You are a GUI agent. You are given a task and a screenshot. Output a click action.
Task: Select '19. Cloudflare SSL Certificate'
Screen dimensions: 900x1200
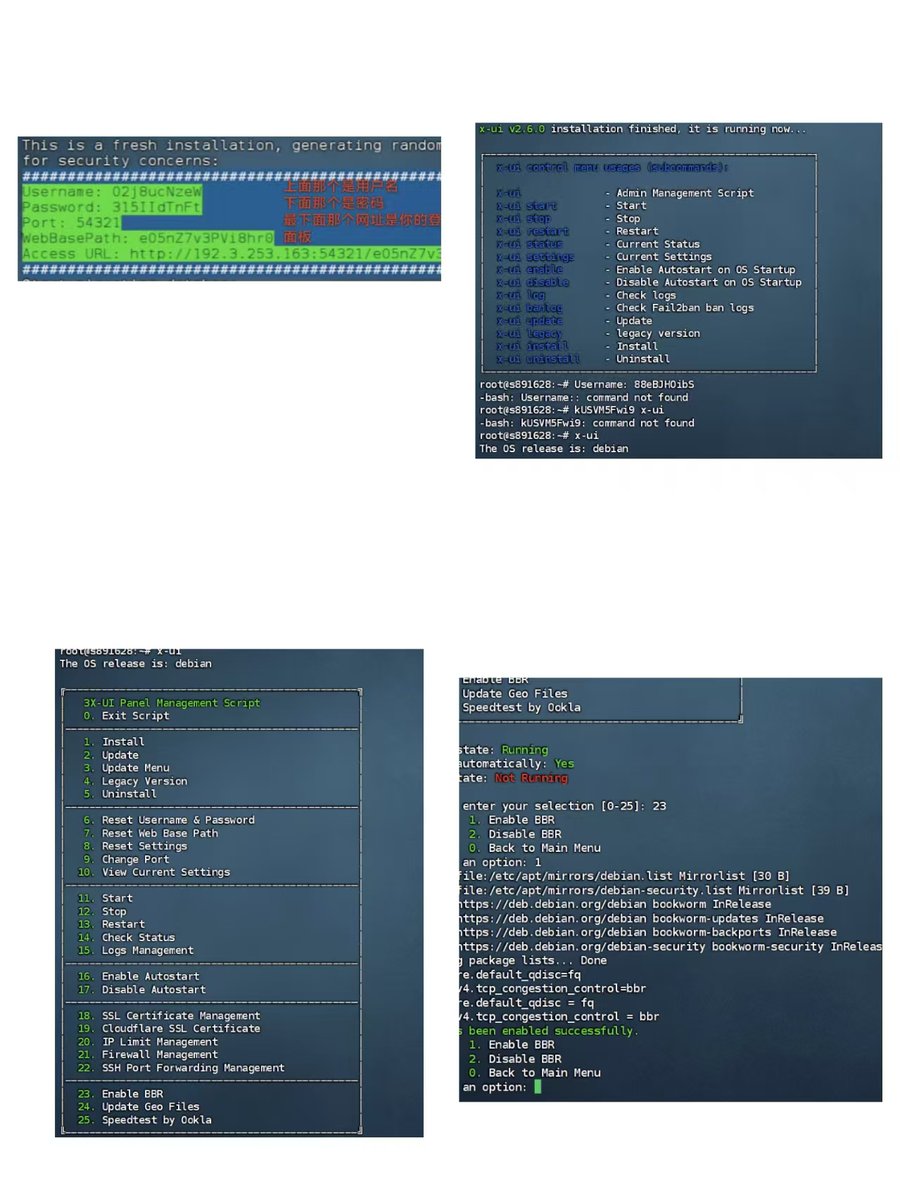(169, 1029)
